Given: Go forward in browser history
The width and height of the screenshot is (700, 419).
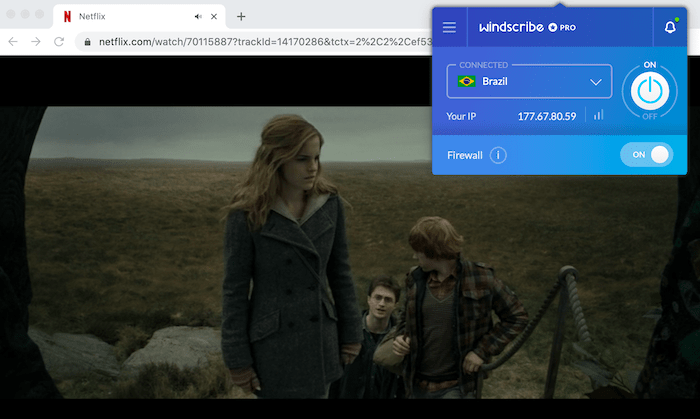Looking at the screenshot, I should 36,41.
